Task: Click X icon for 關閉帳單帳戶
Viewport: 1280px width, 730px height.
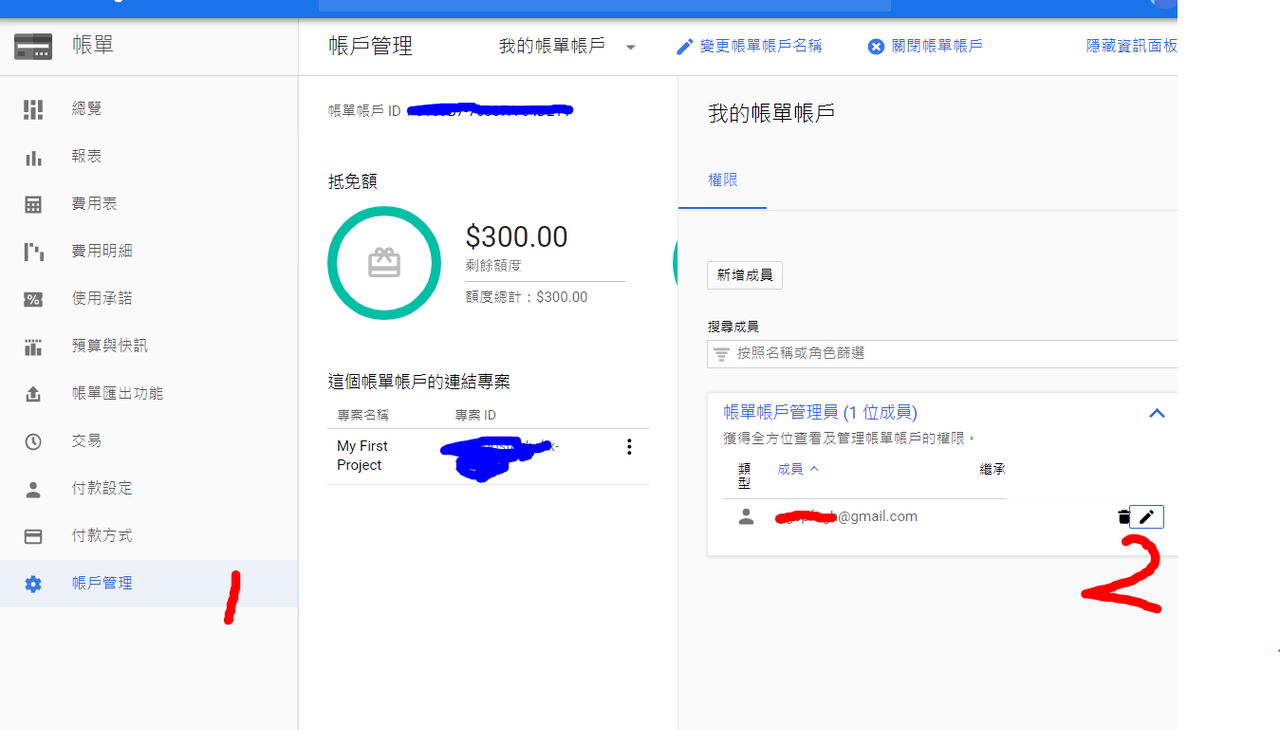Action: (876, 47)
